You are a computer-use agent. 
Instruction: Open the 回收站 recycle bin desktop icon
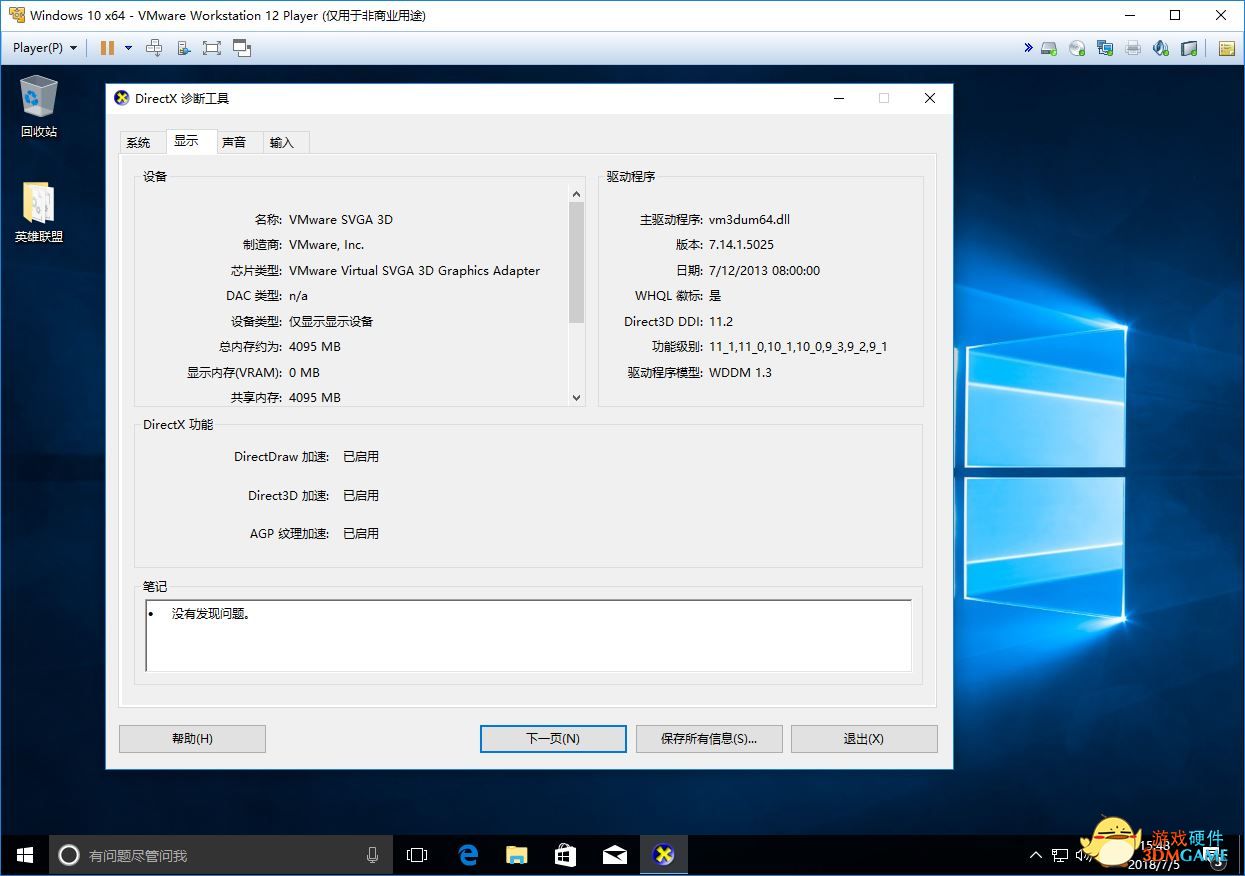point(39,108)
